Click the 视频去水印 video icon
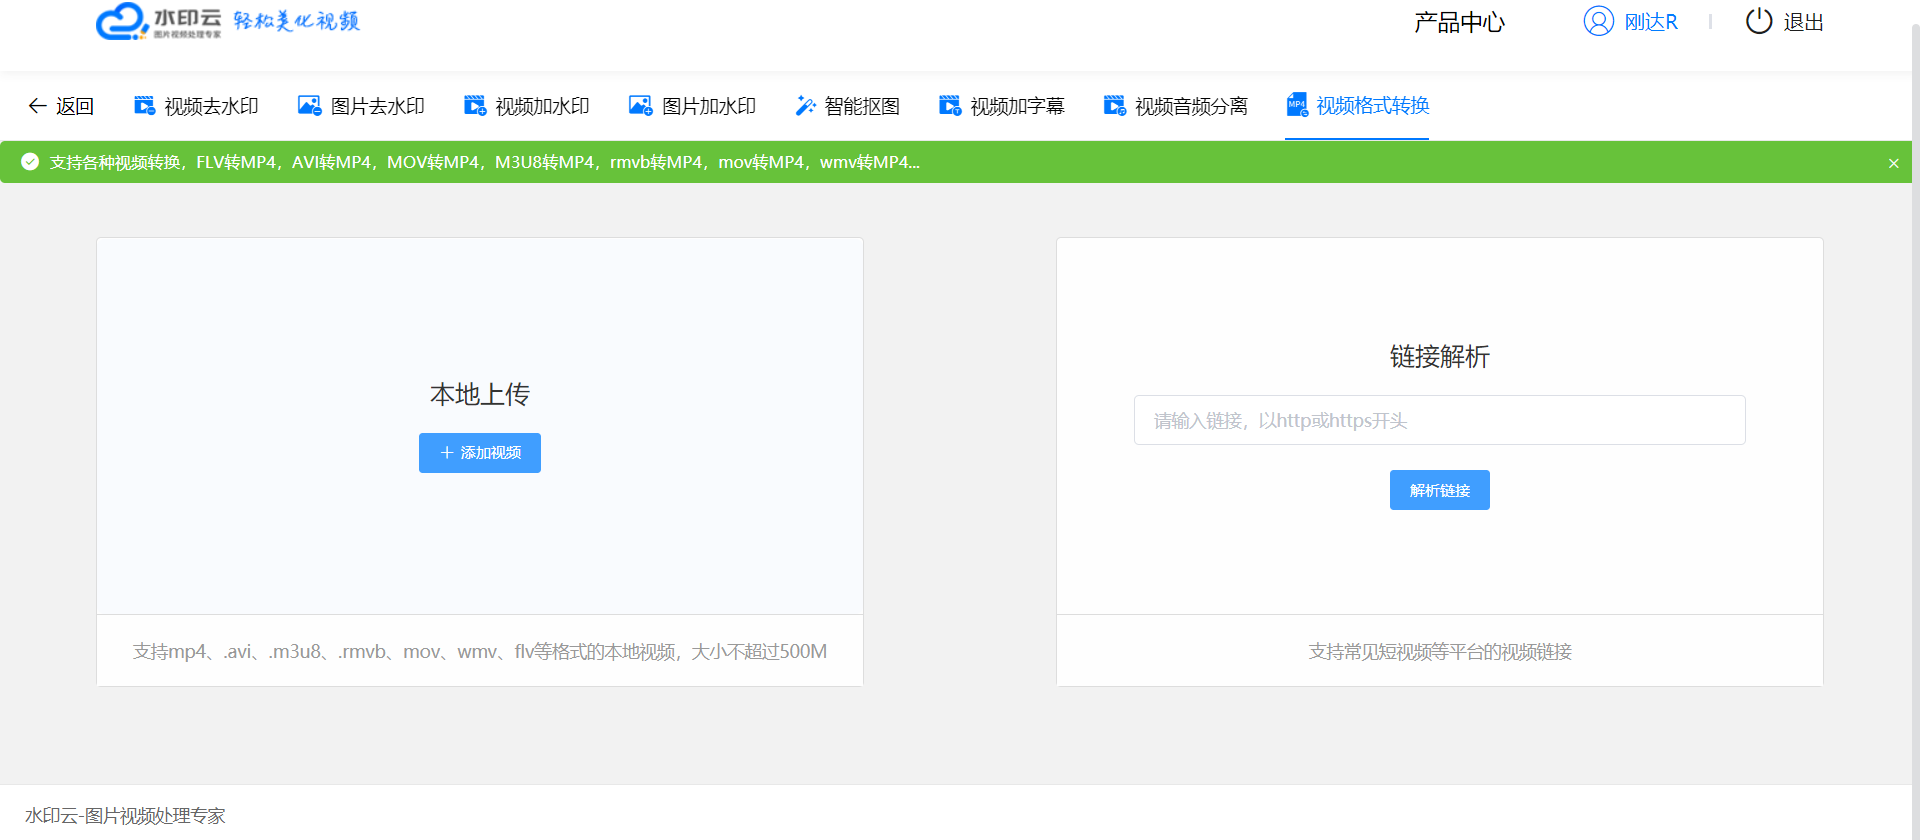 point(145,106)
